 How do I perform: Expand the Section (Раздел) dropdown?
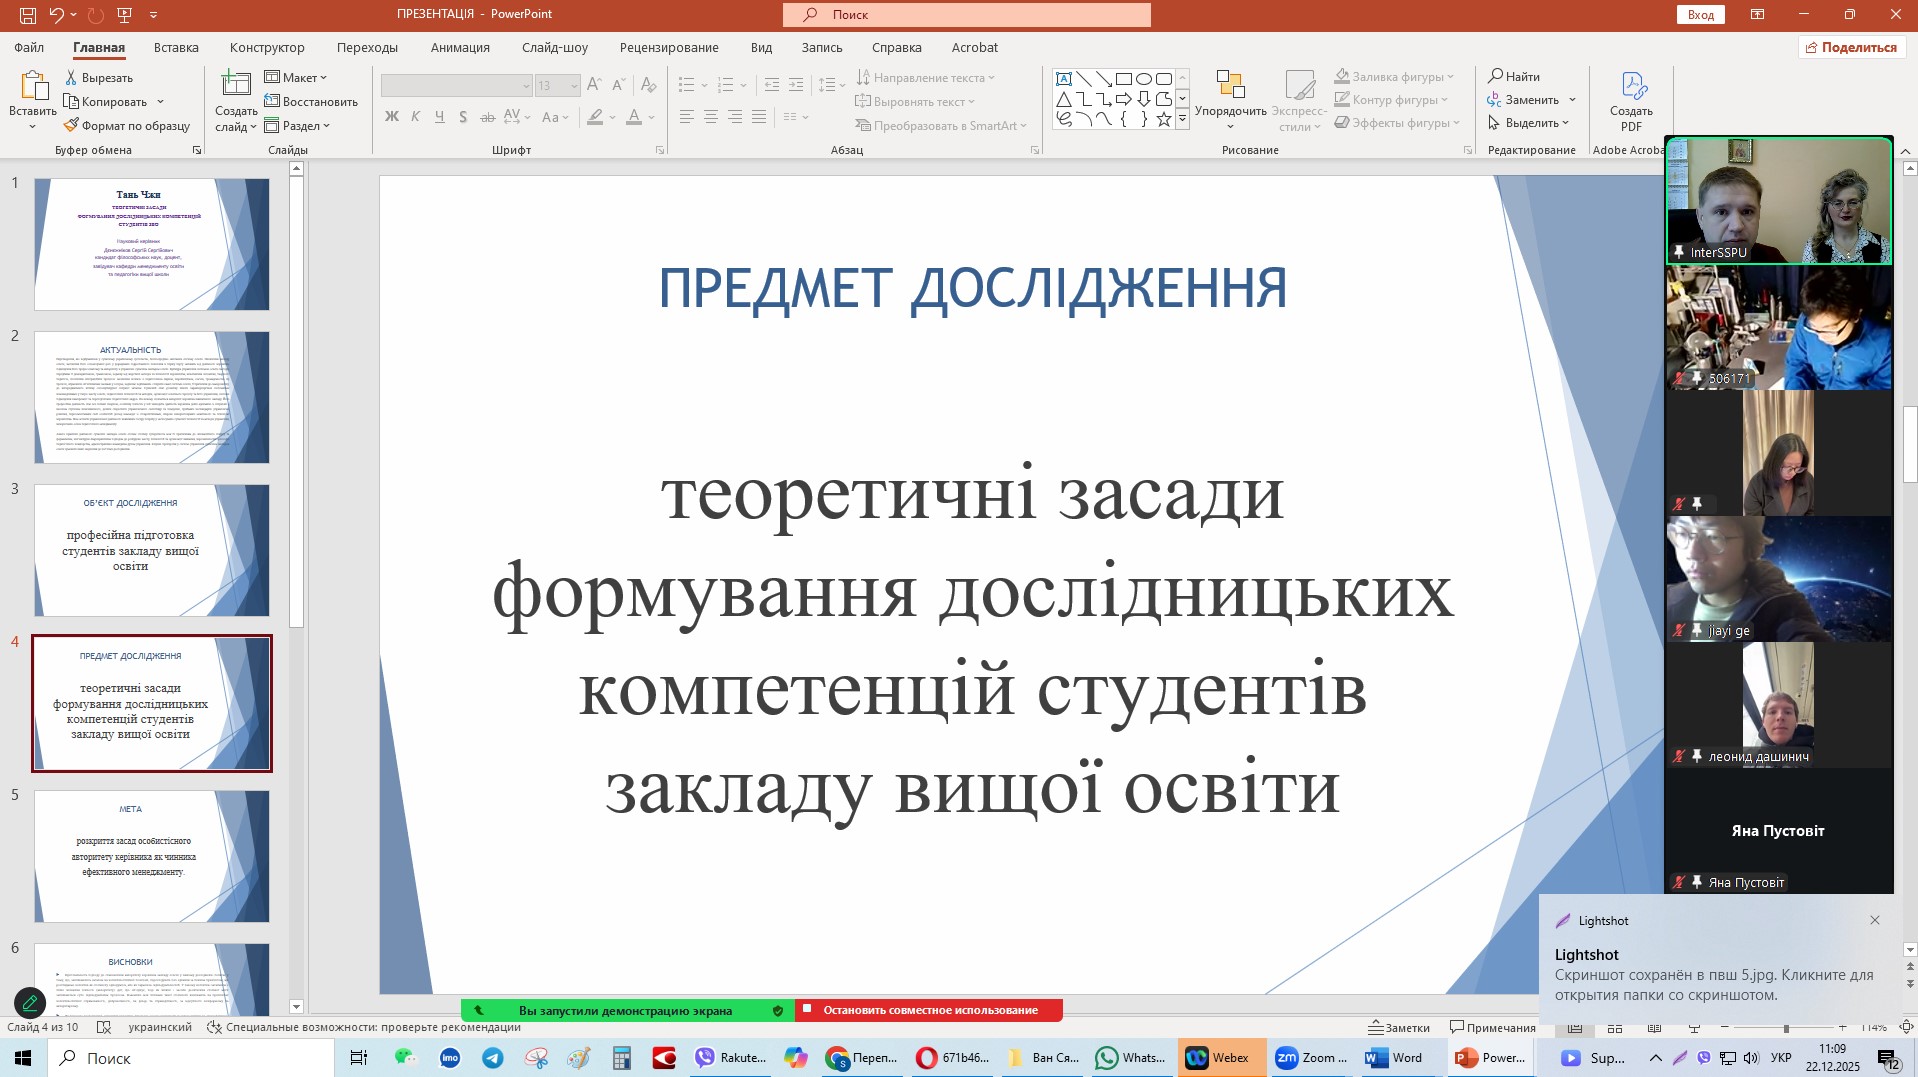300,126
